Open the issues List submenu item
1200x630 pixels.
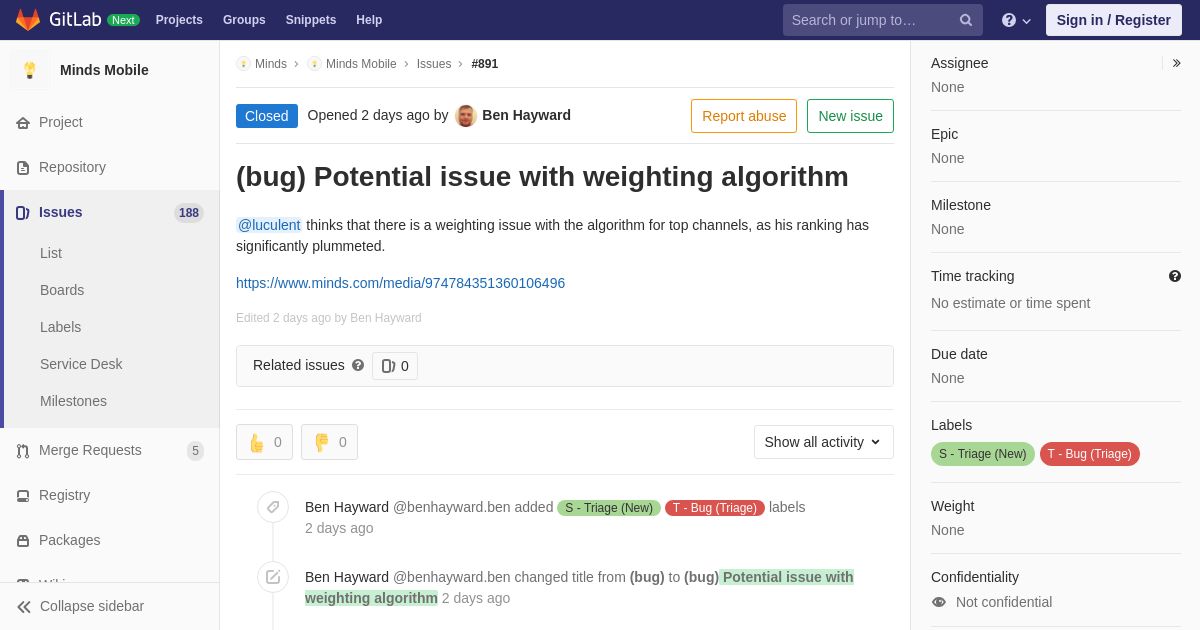(51, 253)
